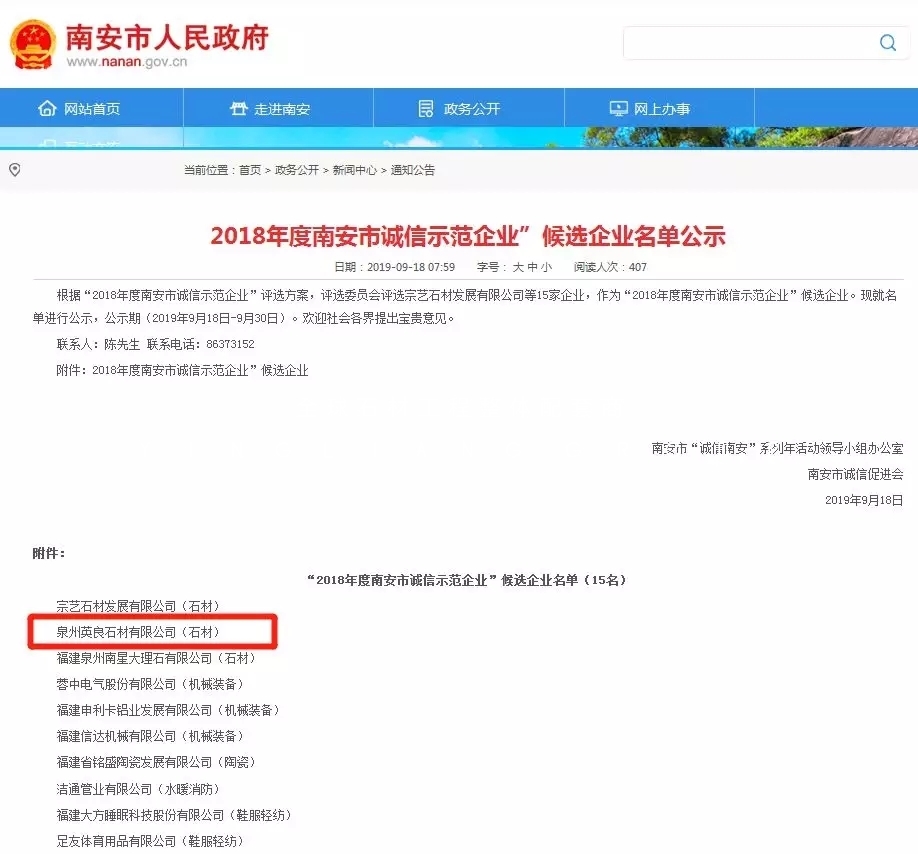This screenshot has width=918, height=854.
Task: Click 福建泉州南星大理石有限公司（石材）
Action: (x=156, y=658)
